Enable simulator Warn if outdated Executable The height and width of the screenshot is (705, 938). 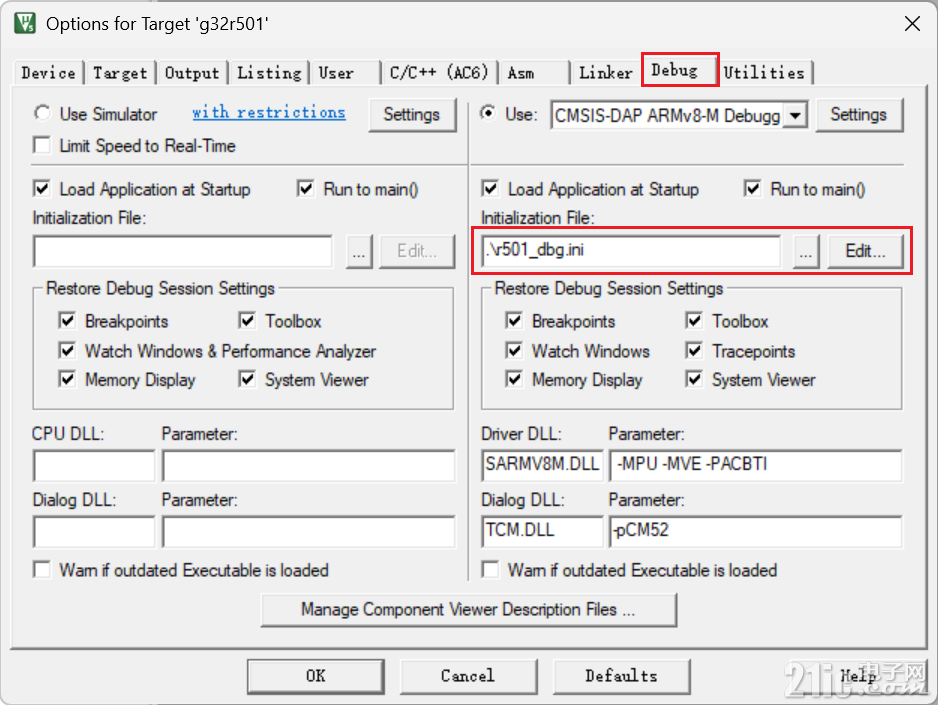coord(42,569)
